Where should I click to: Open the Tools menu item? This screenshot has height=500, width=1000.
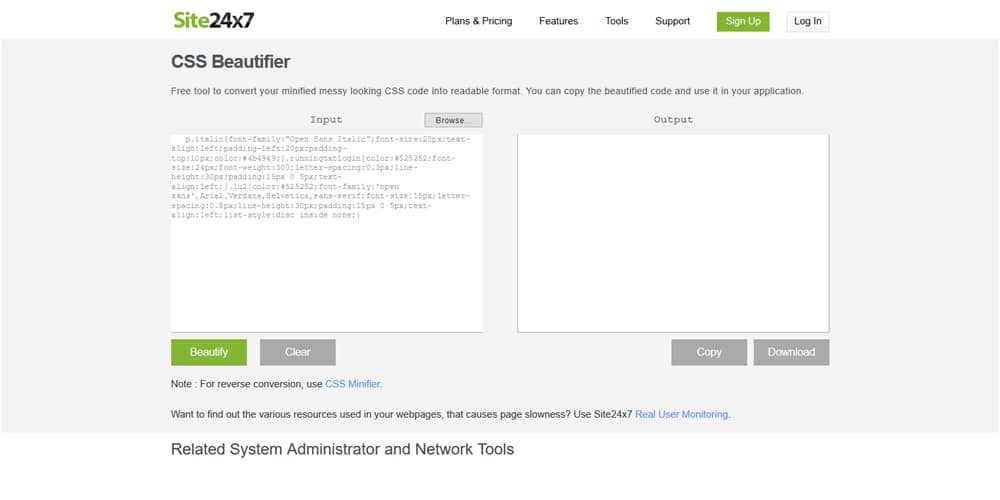point(617,21)
